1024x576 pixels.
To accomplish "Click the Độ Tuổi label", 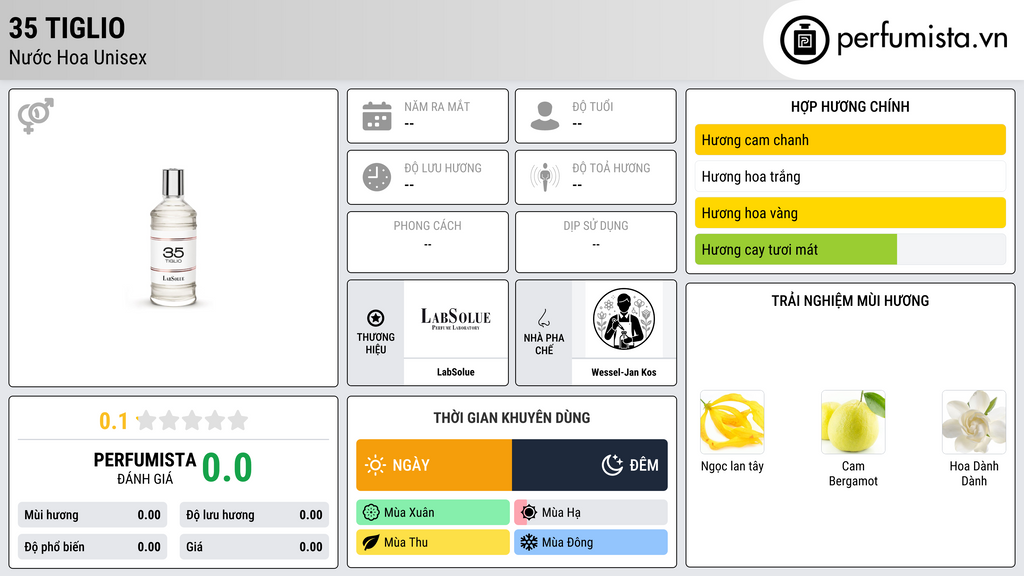I will click(593, 106).
